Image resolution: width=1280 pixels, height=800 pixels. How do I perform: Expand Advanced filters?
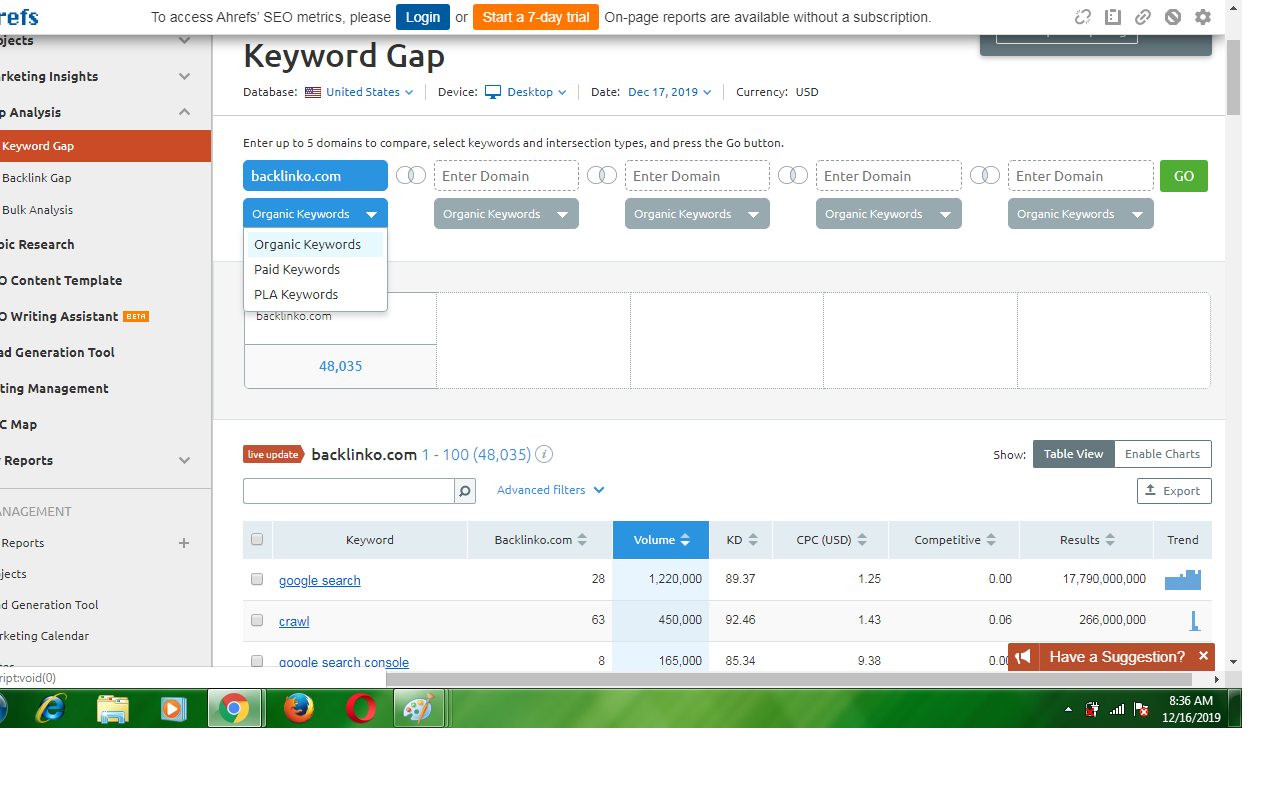point(550,490)
